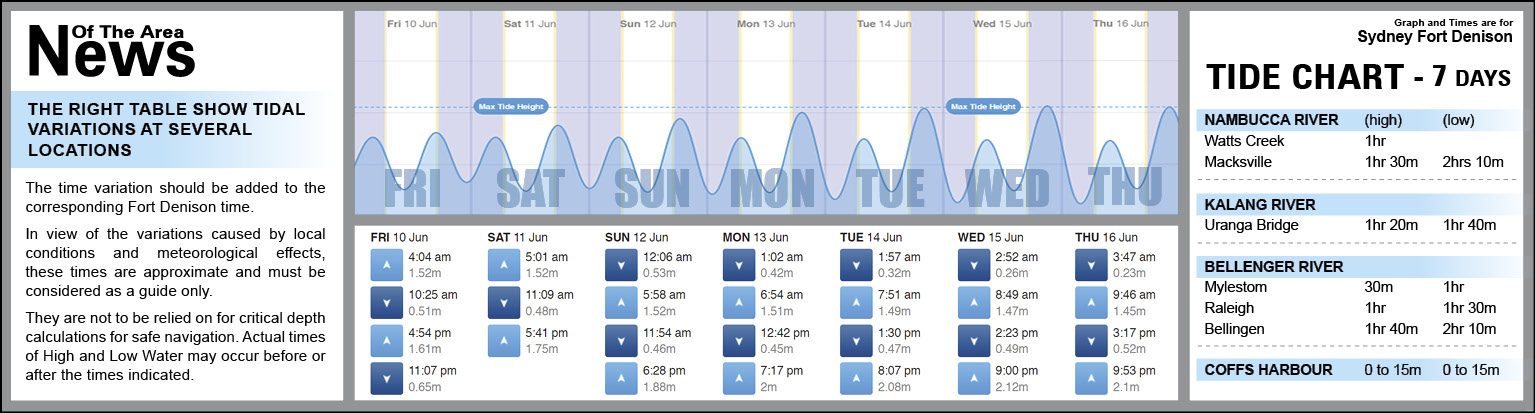1535x413 pixels.
Task: Select the Friday 11:07 pm low tide icon
Action: (387, 379)
